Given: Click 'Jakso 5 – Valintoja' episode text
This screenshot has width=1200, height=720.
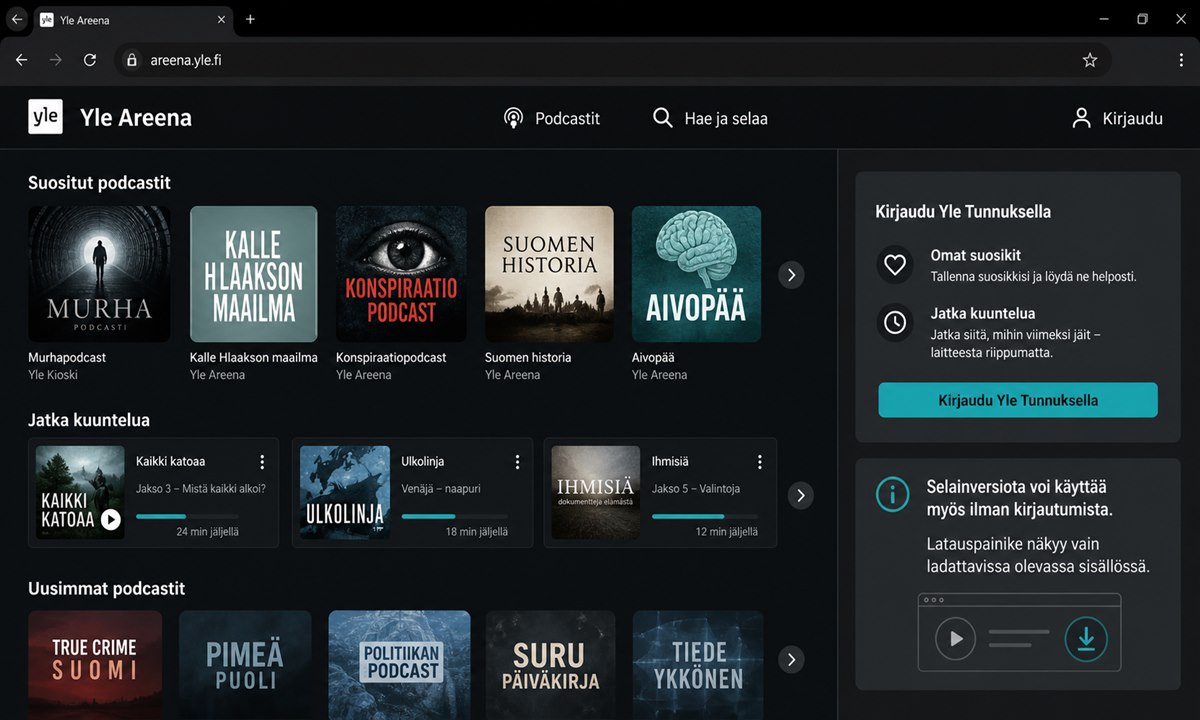Looking at the screenshot, I should tap(696, 489).
